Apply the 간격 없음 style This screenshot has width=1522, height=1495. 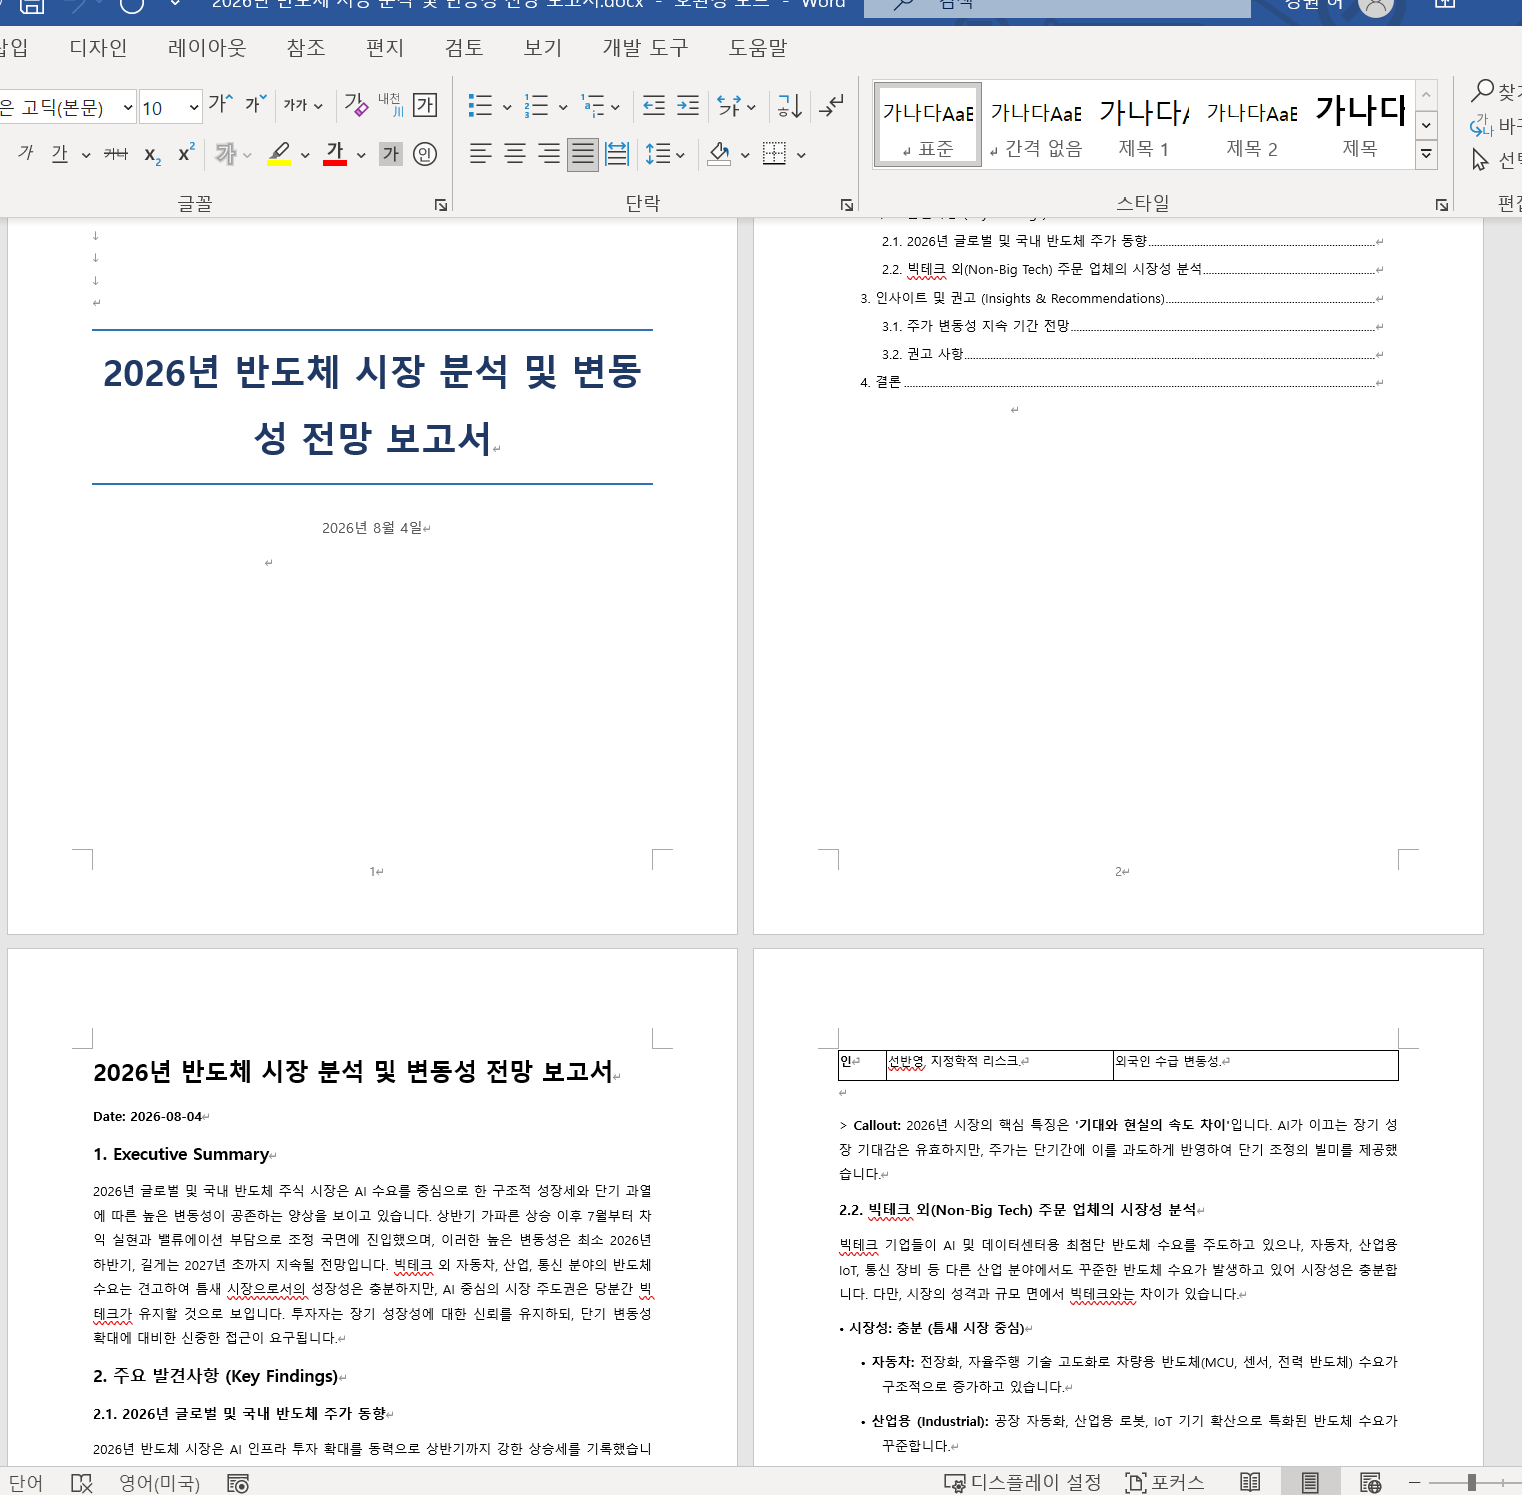tap(1036, 125)
